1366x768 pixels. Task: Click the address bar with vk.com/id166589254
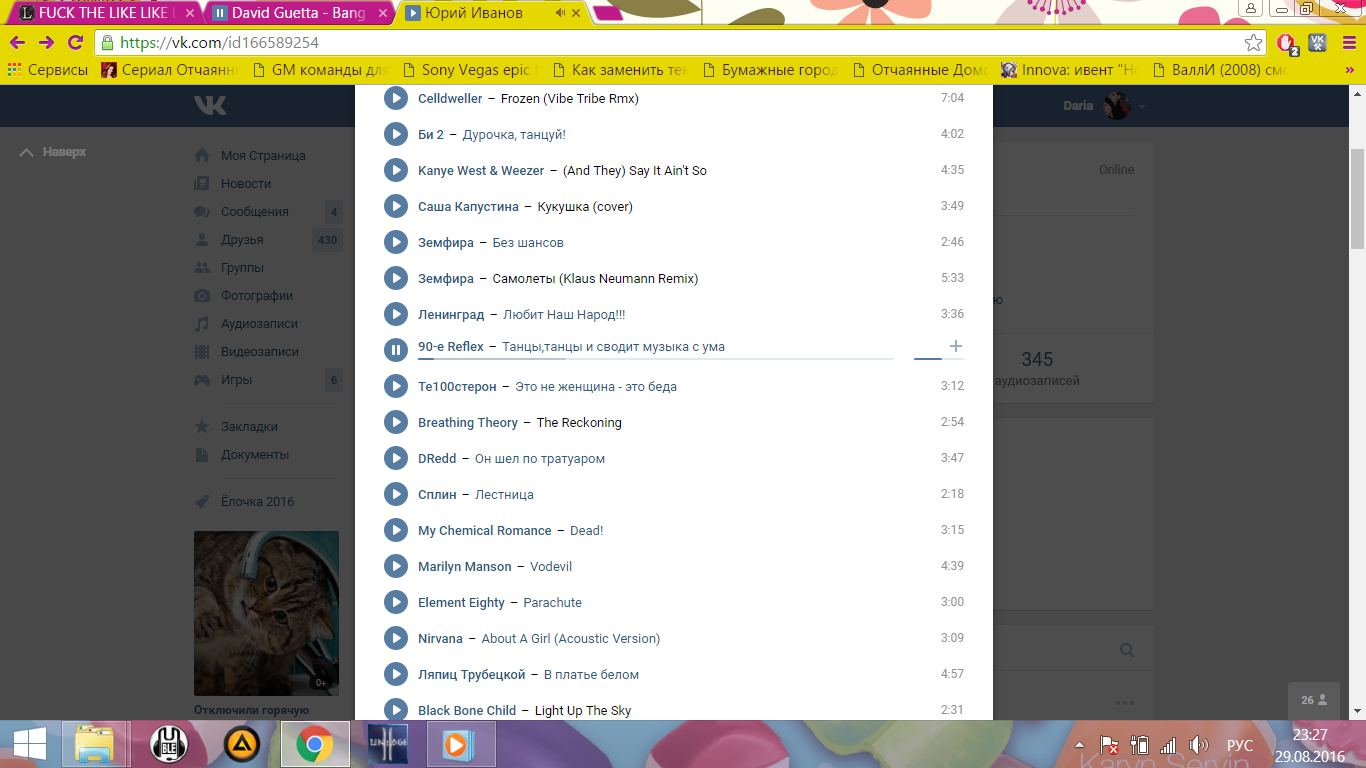pyautogui.click(x=680, y=43)
